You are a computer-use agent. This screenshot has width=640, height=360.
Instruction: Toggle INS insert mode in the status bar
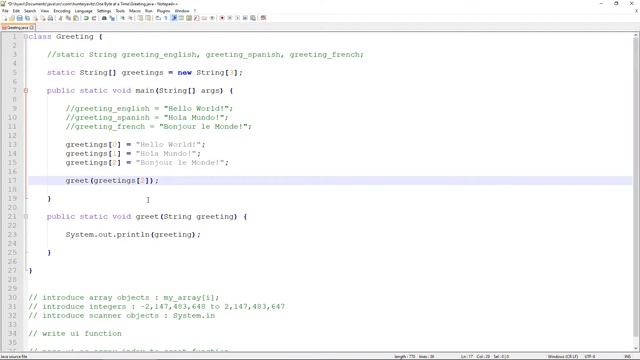point(628,357)
